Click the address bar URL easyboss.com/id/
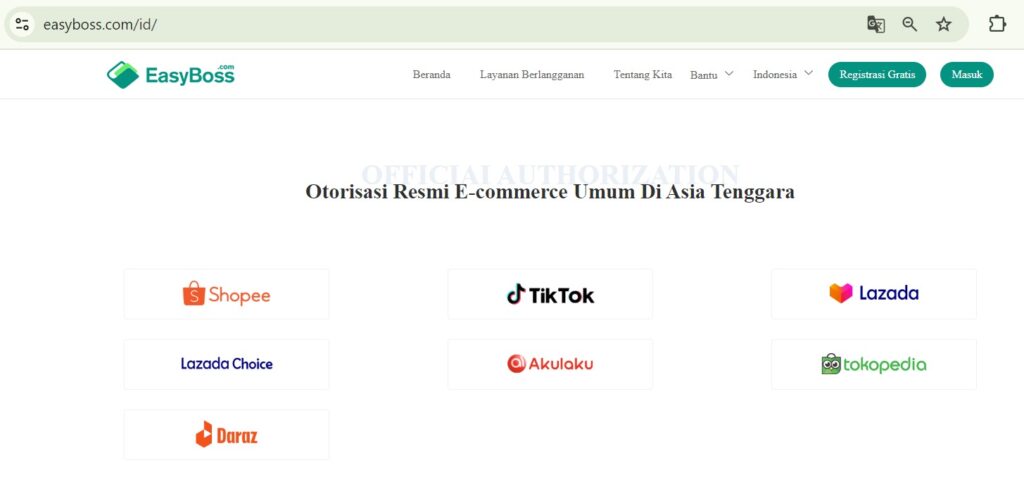This screenshot has height=491, width=1024. (100, 25)
